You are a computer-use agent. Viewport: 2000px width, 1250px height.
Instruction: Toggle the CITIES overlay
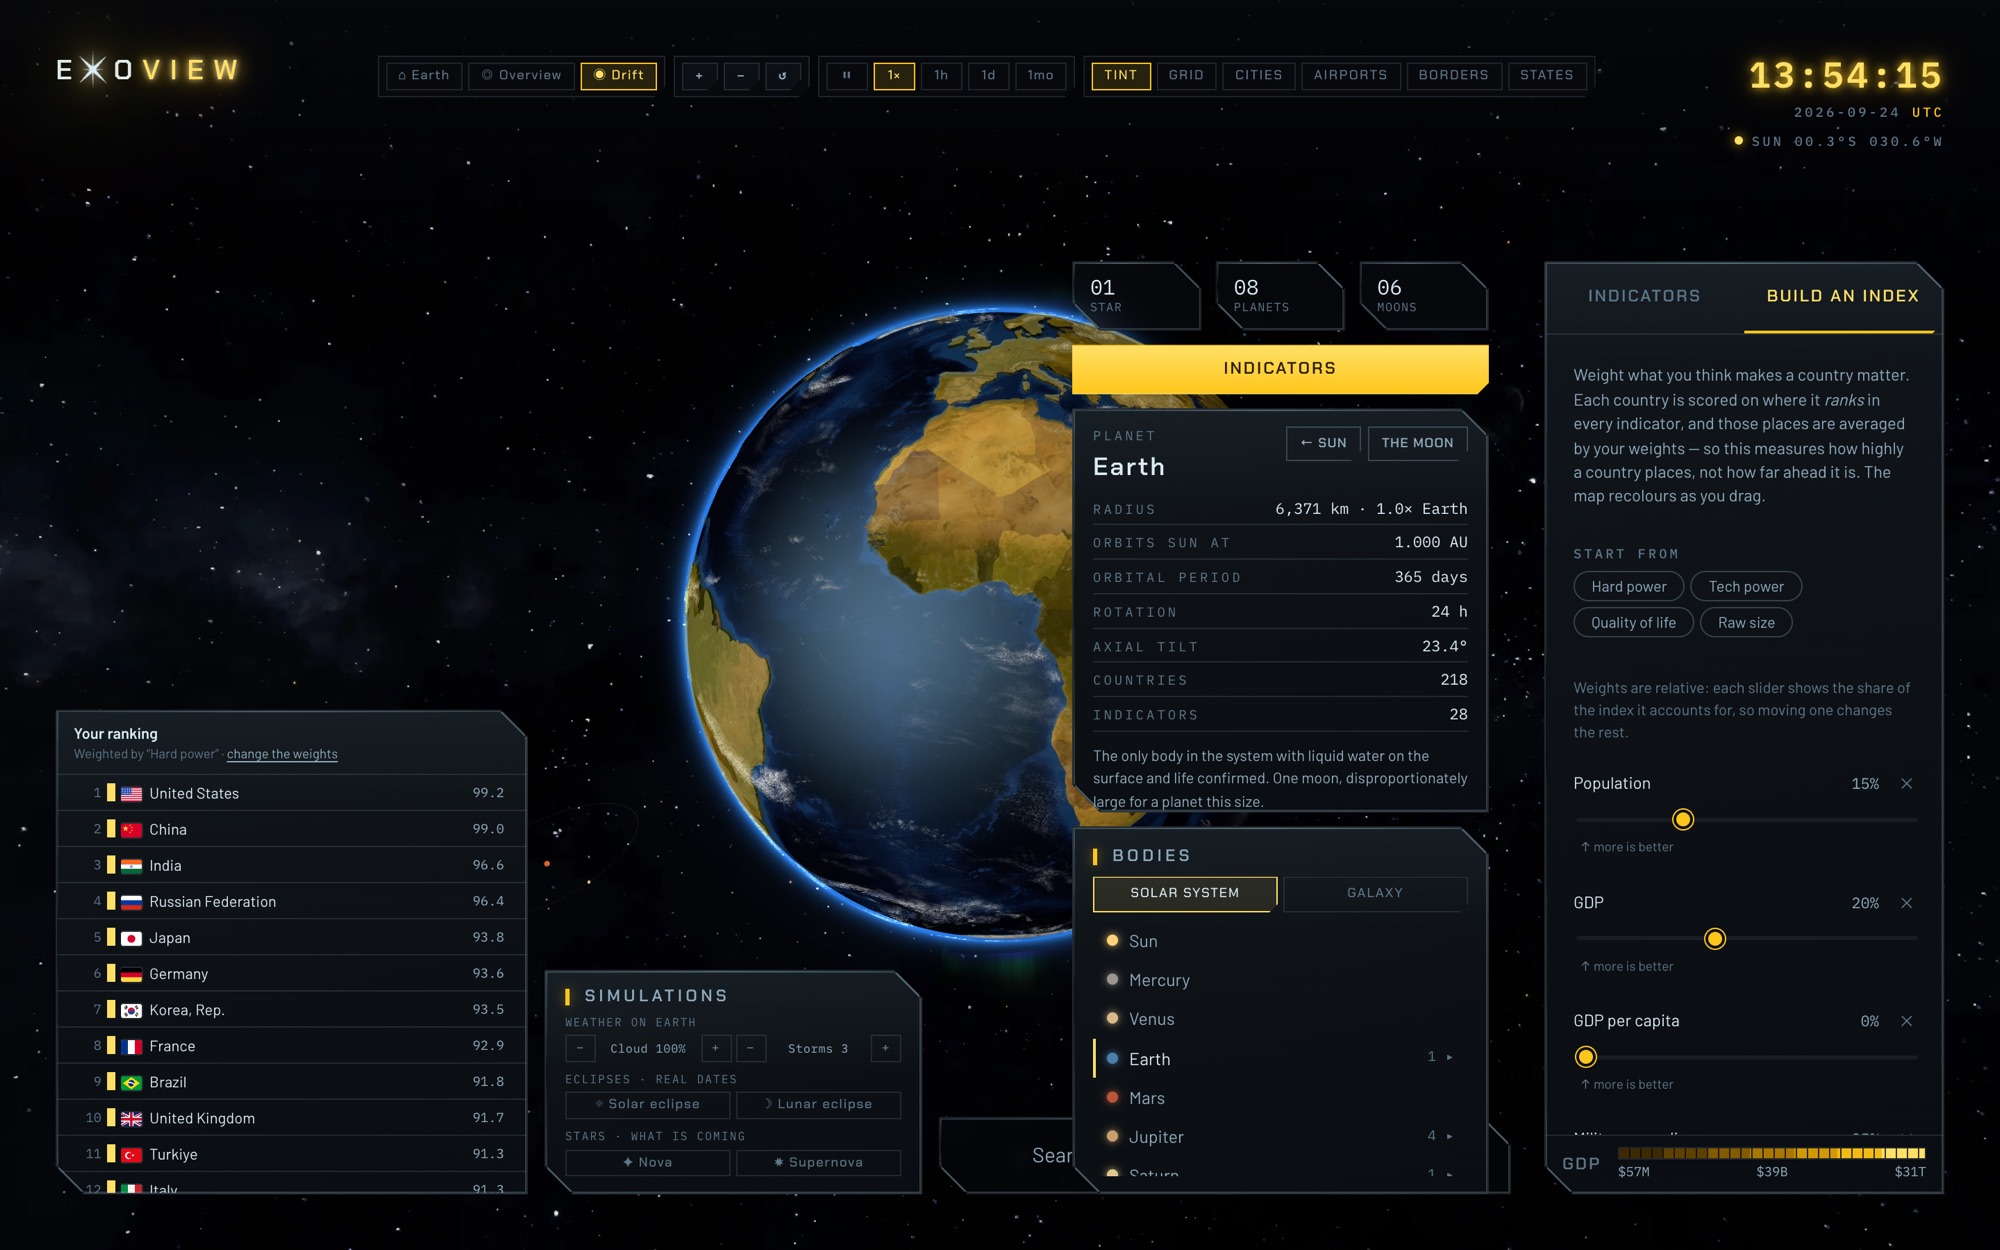pyautogui.click(x=1258, y=76)
